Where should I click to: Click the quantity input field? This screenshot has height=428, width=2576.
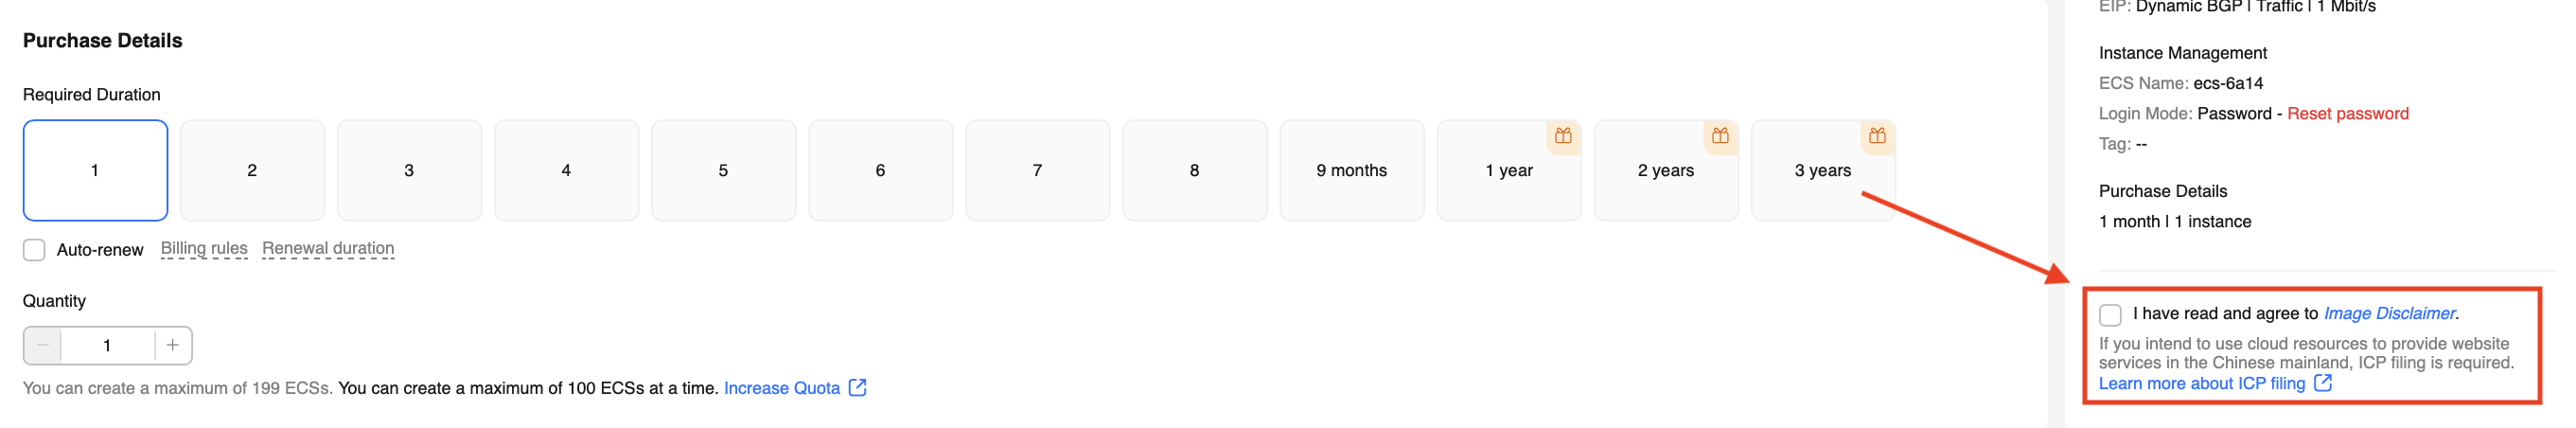107,345
